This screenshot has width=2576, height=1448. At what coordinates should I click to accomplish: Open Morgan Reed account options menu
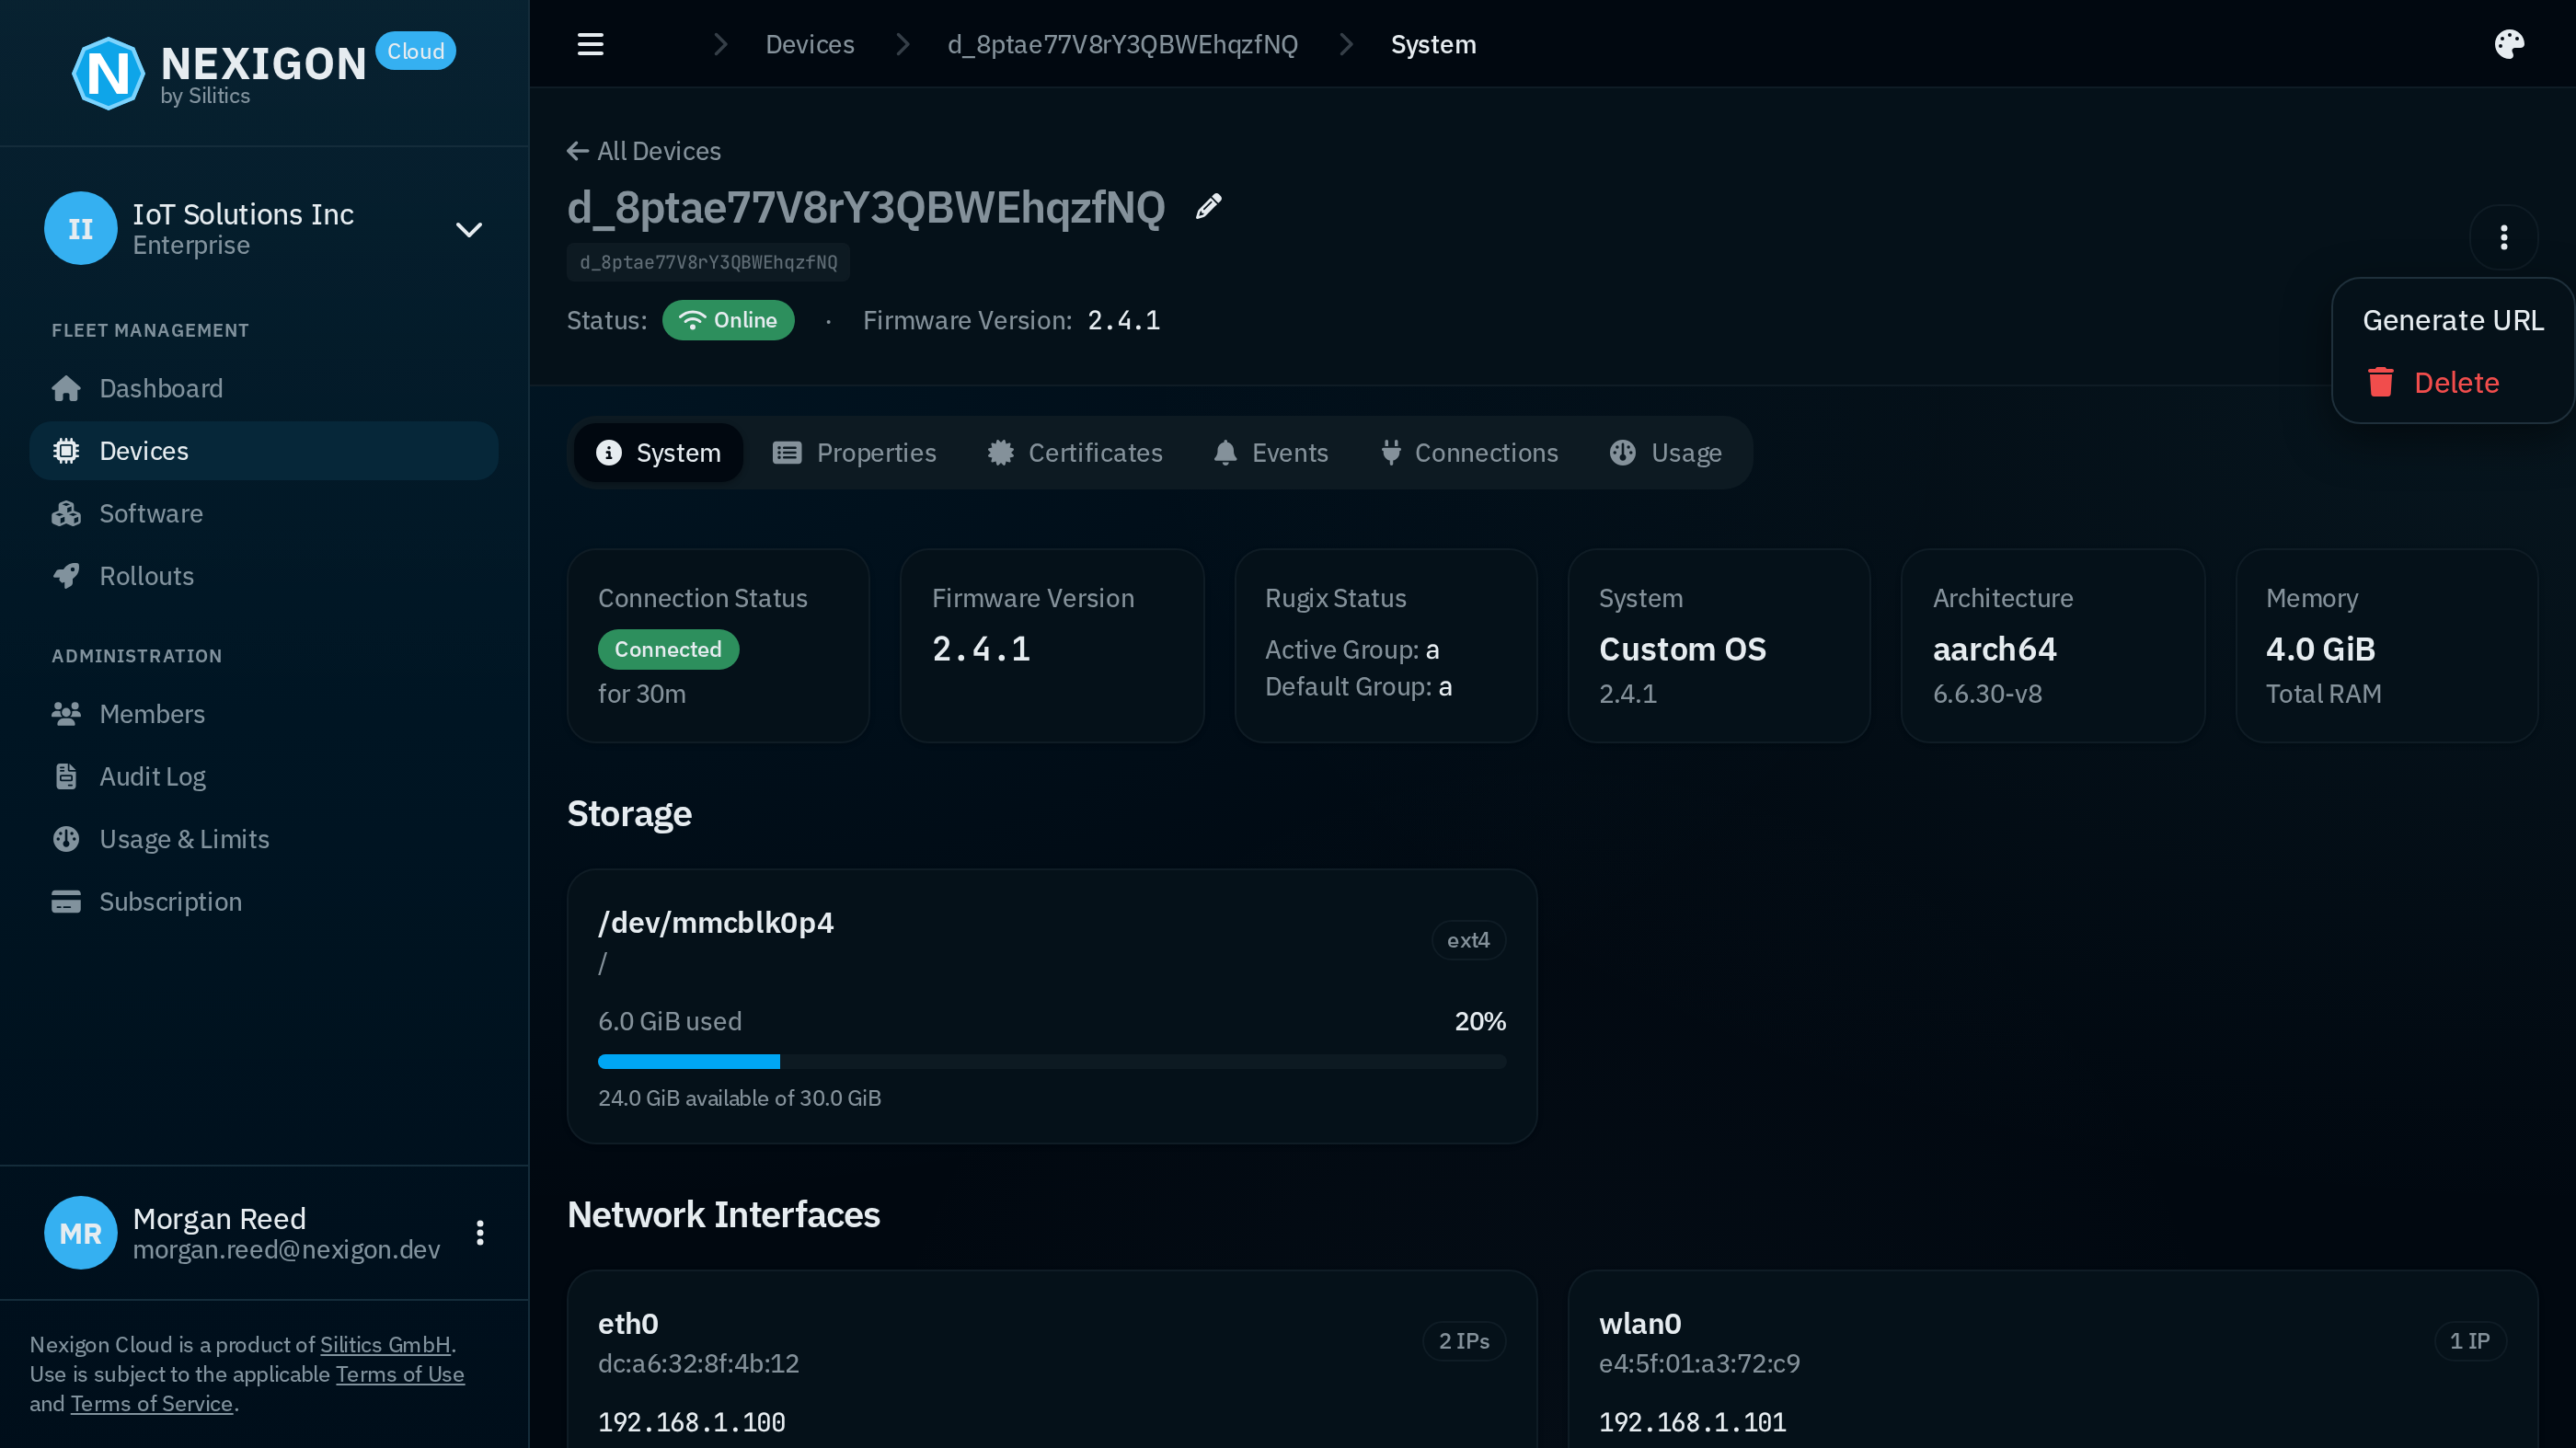pos(479,1232)
